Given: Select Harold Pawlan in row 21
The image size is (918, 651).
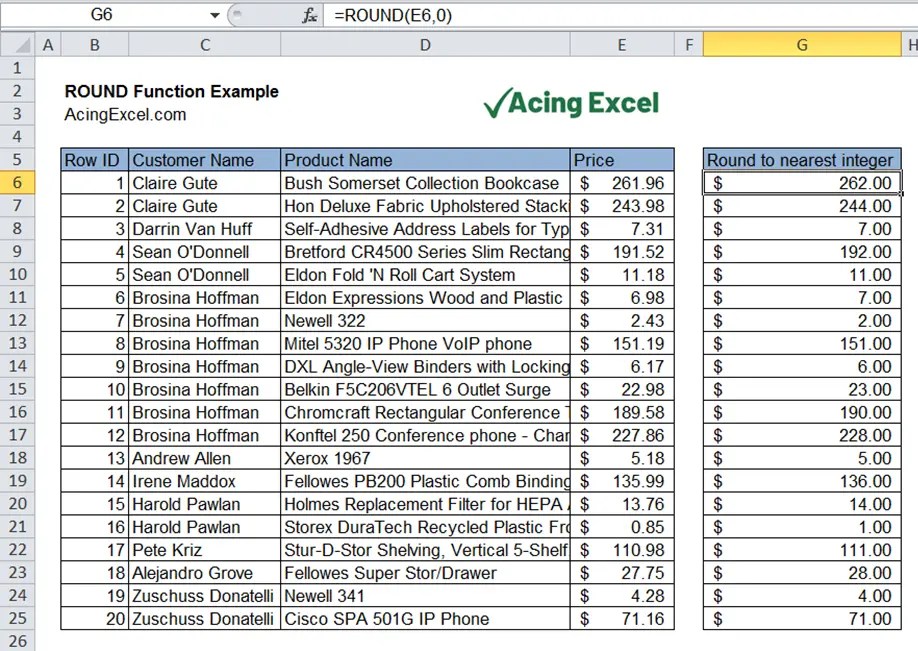Looking at the screenshot, I should pos(204,527).
